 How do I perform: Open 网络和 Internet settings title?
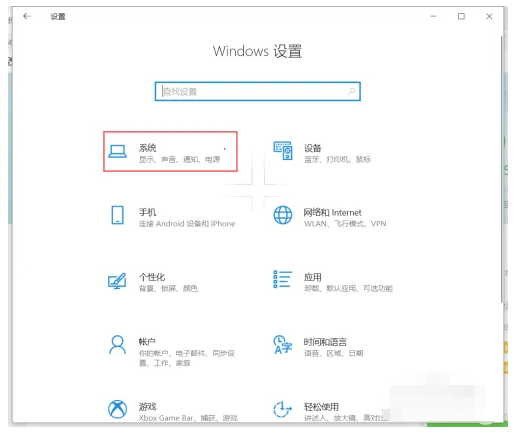[x=332, y=212]
